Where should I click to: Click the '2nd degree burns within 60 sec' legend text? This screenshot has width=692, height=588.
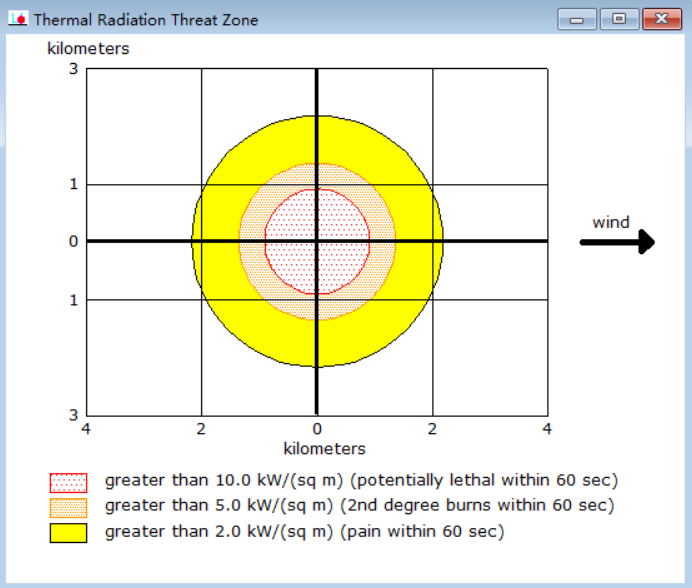click(477, 505)
